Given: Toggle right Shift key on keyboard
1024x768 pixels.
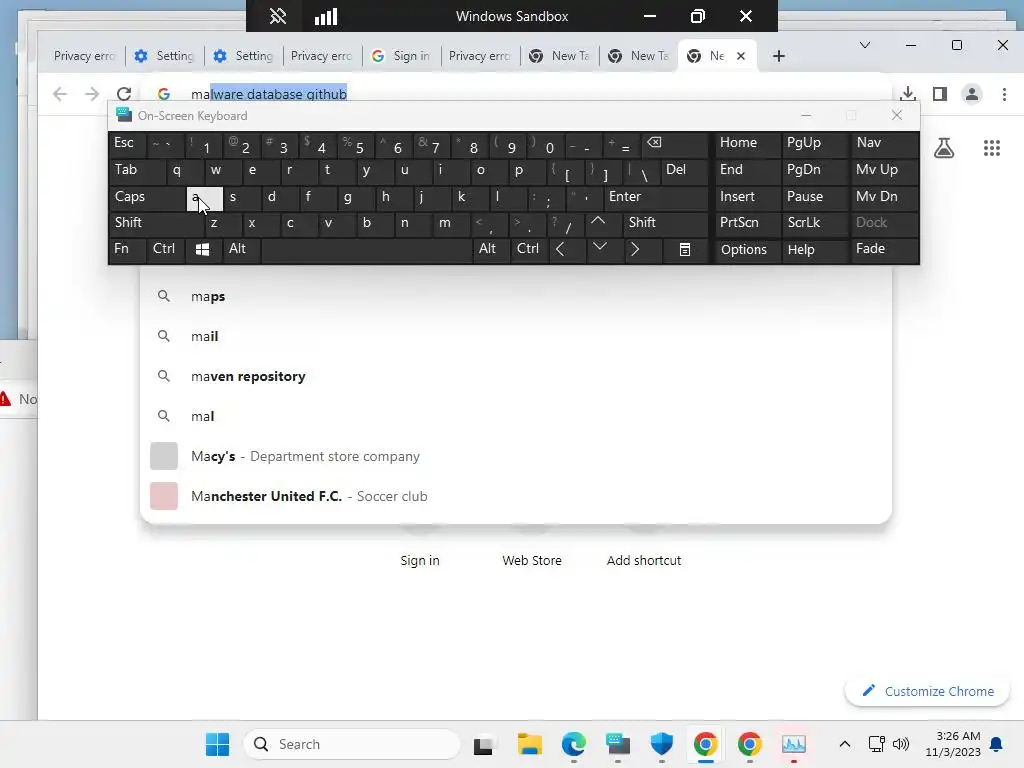Looking at the screenshot, I should pyautogui.click(x=666, y=223).
